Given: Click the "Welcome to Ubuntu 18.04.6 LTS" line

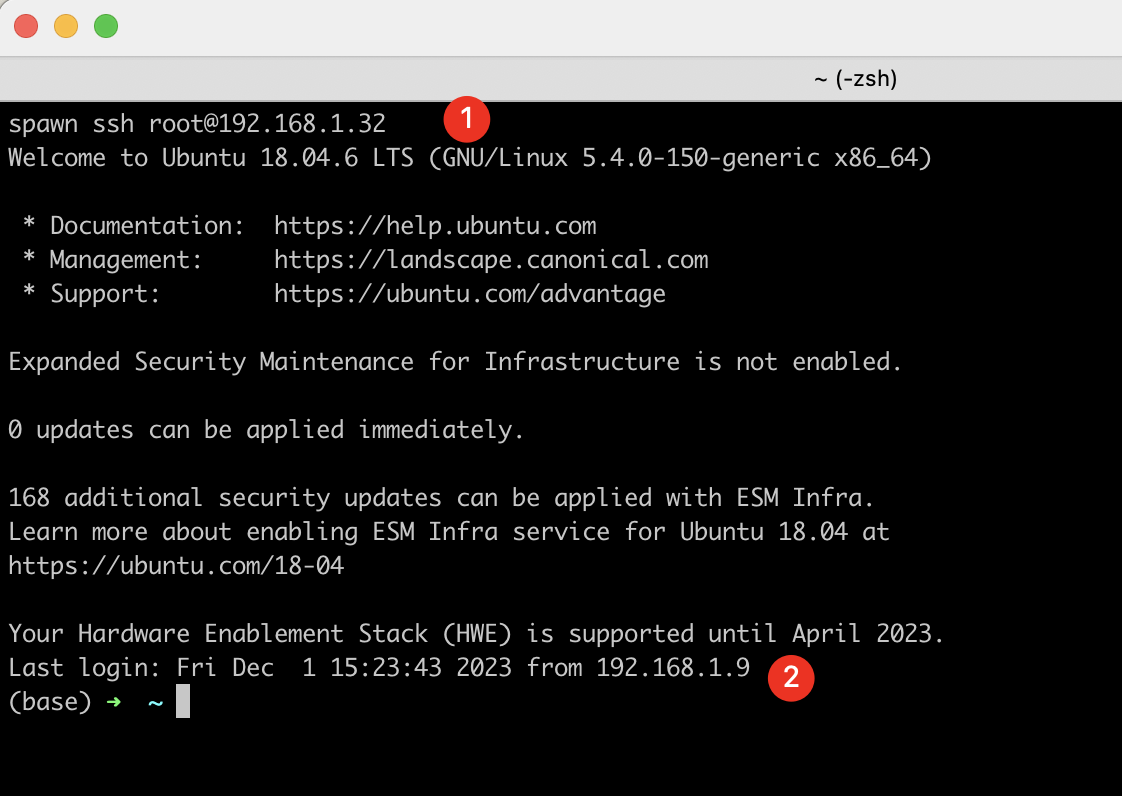Looking at the screenshot, I should (x=470, y=158).
